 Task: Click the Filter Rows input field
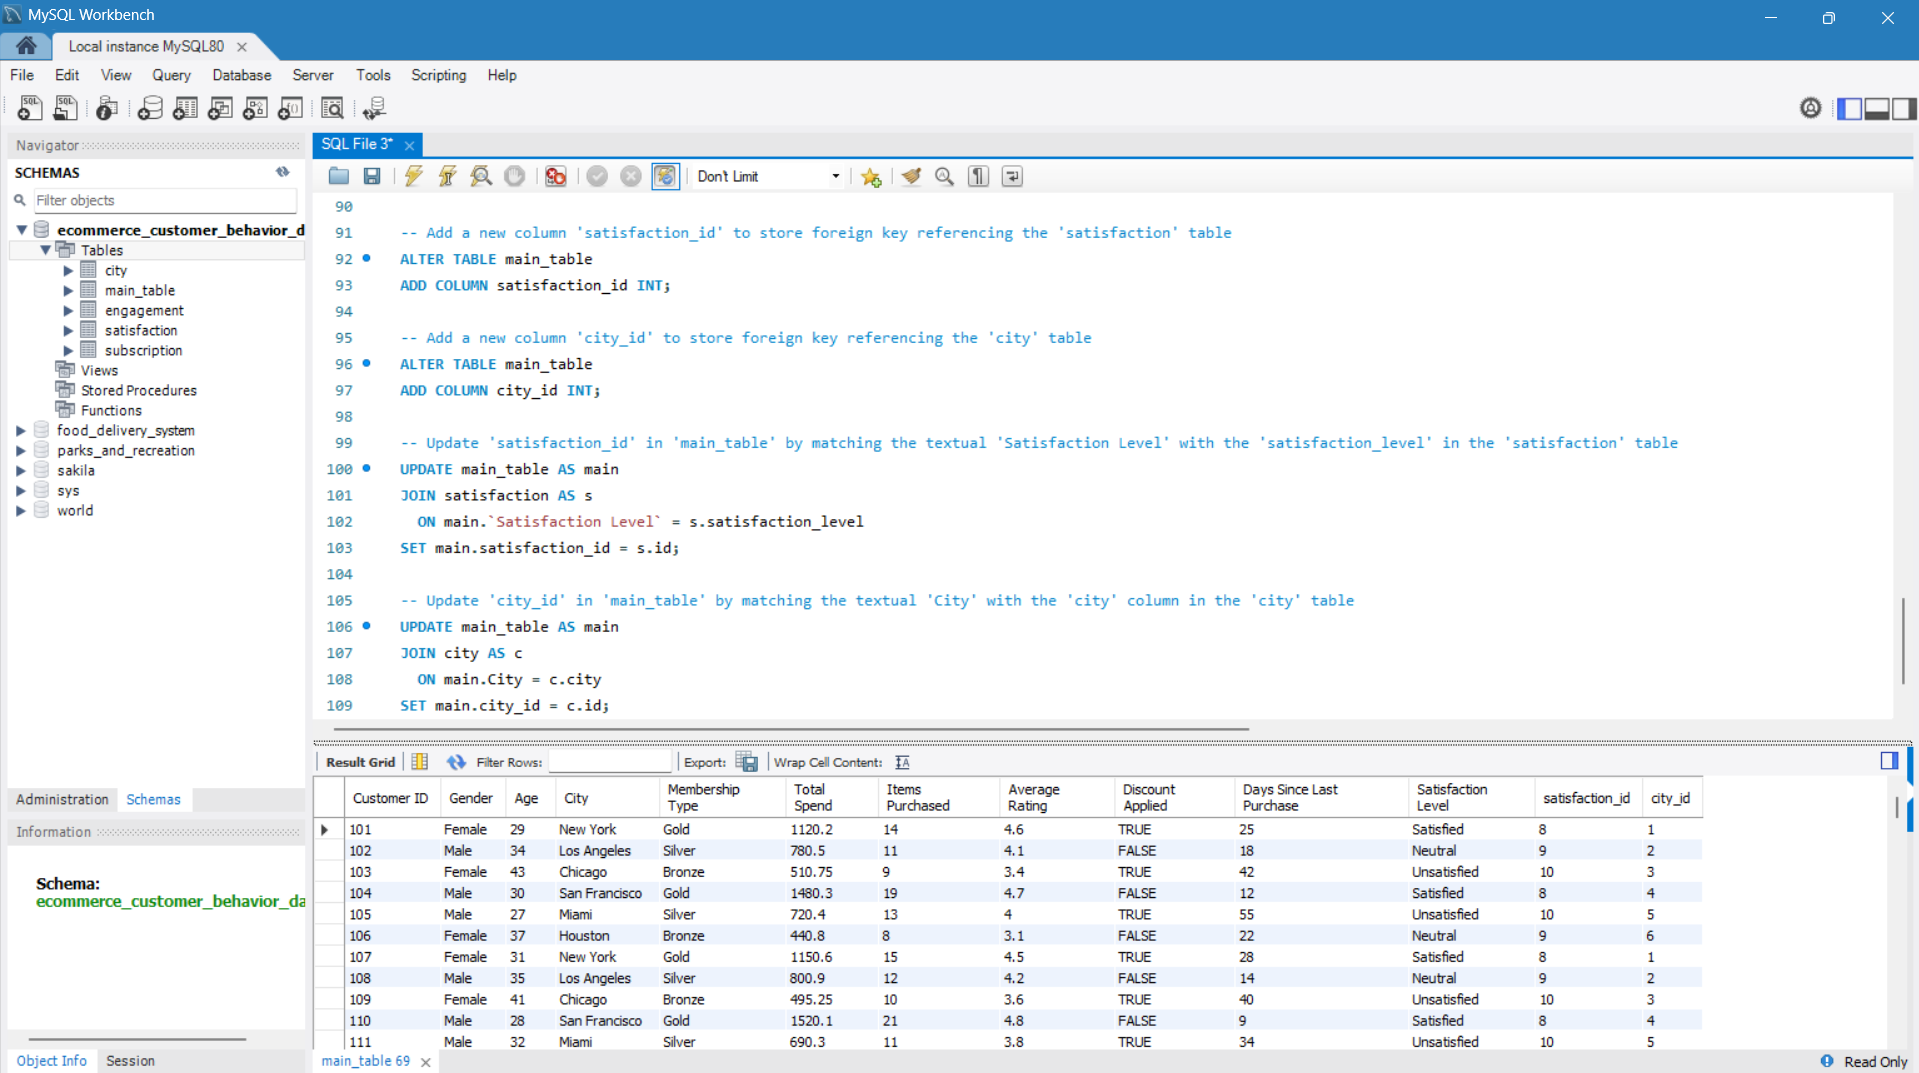coord(609,762)
